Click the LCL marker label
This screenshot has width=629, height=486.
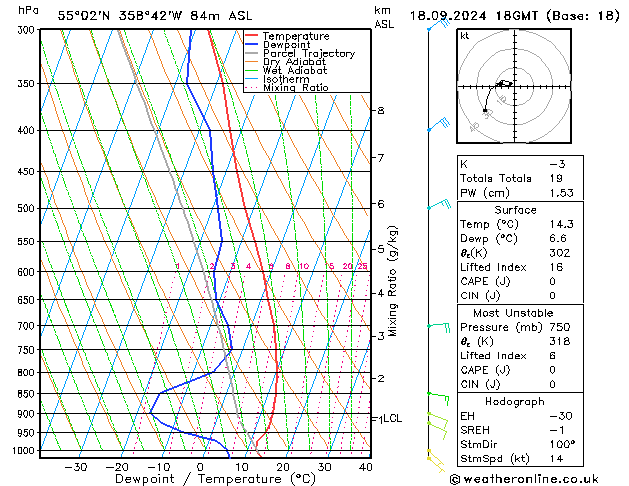392,419
